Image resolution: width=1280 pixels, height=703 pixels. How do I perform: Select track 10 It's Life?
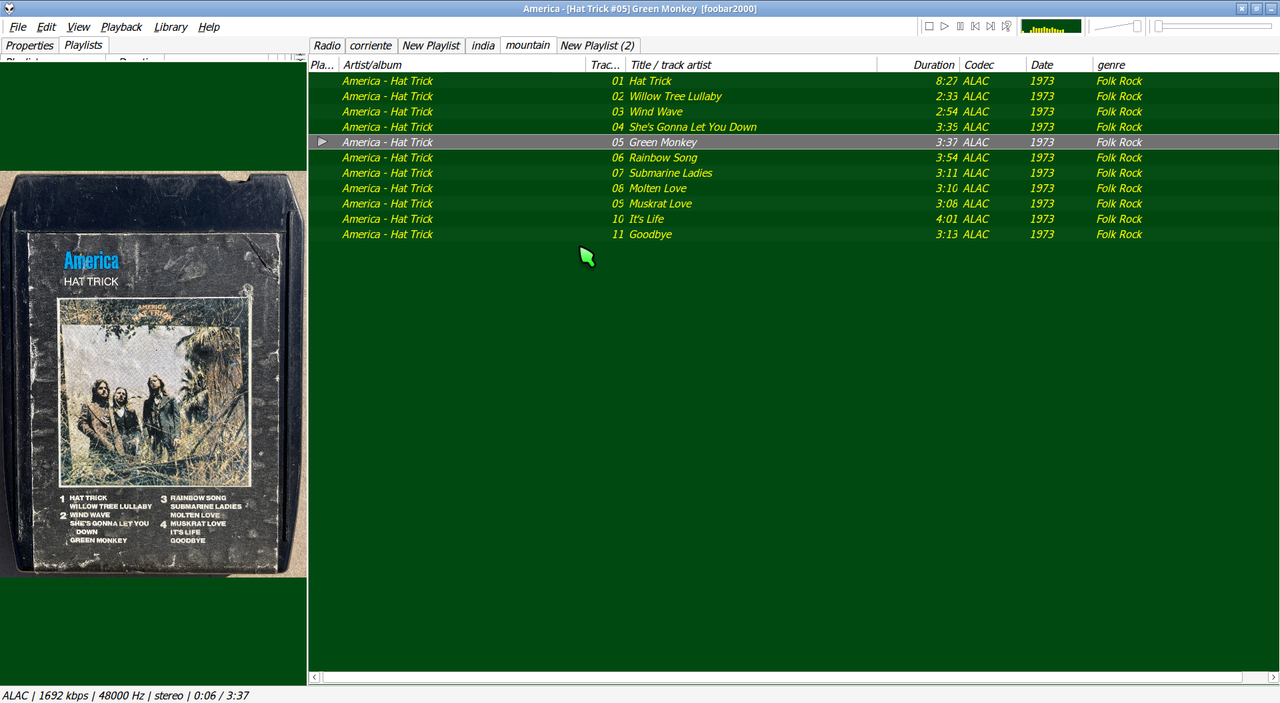click(x=793, y=219)
